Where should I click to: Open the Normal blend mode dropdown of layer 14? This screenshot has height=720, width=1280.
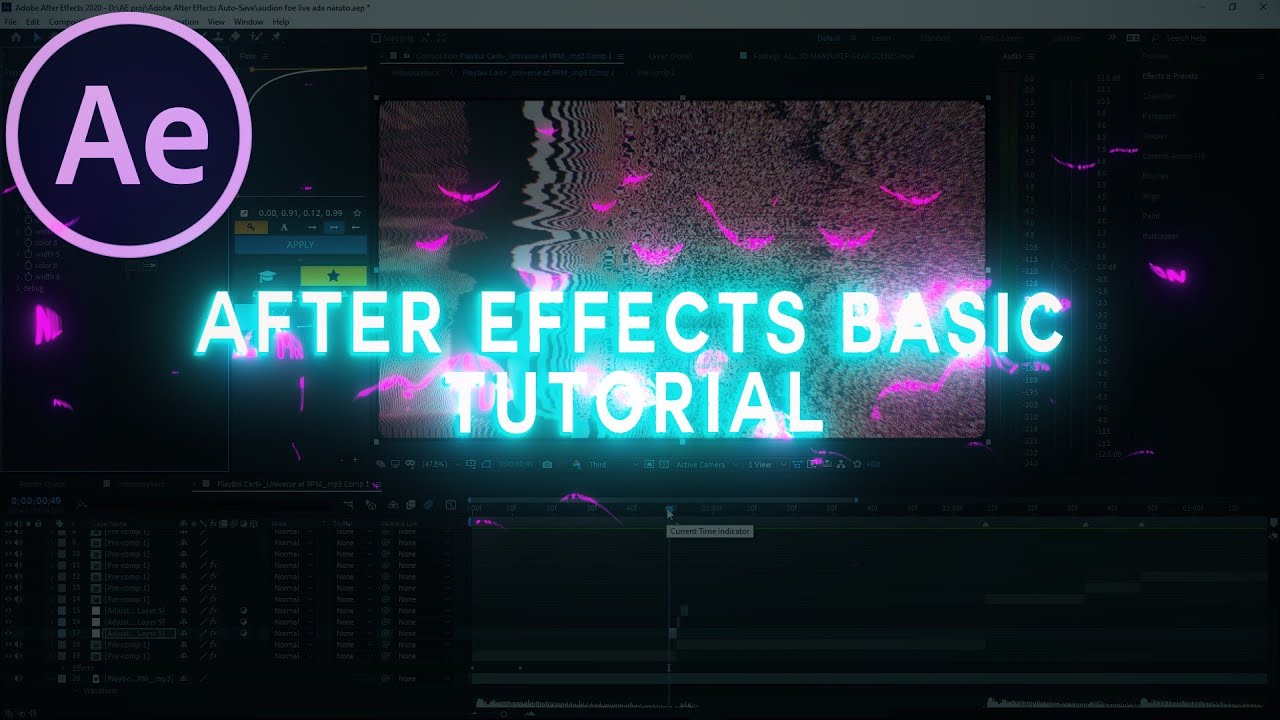click(x=292, y=599)
